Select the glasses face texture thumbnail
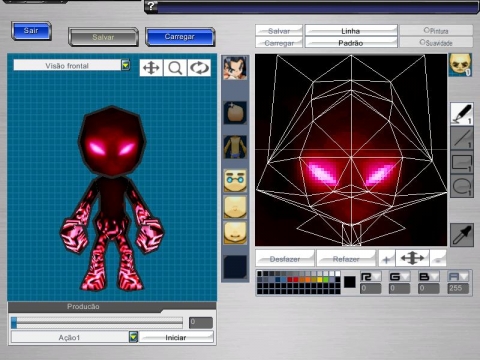480x360 pixels. tap(235, 180)
